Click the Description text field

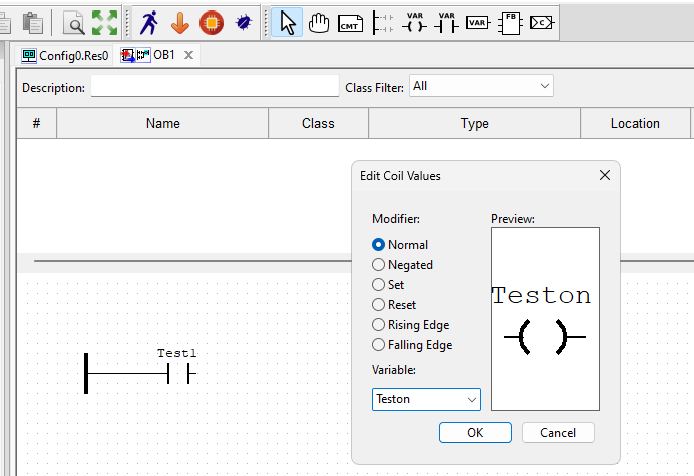214,87
